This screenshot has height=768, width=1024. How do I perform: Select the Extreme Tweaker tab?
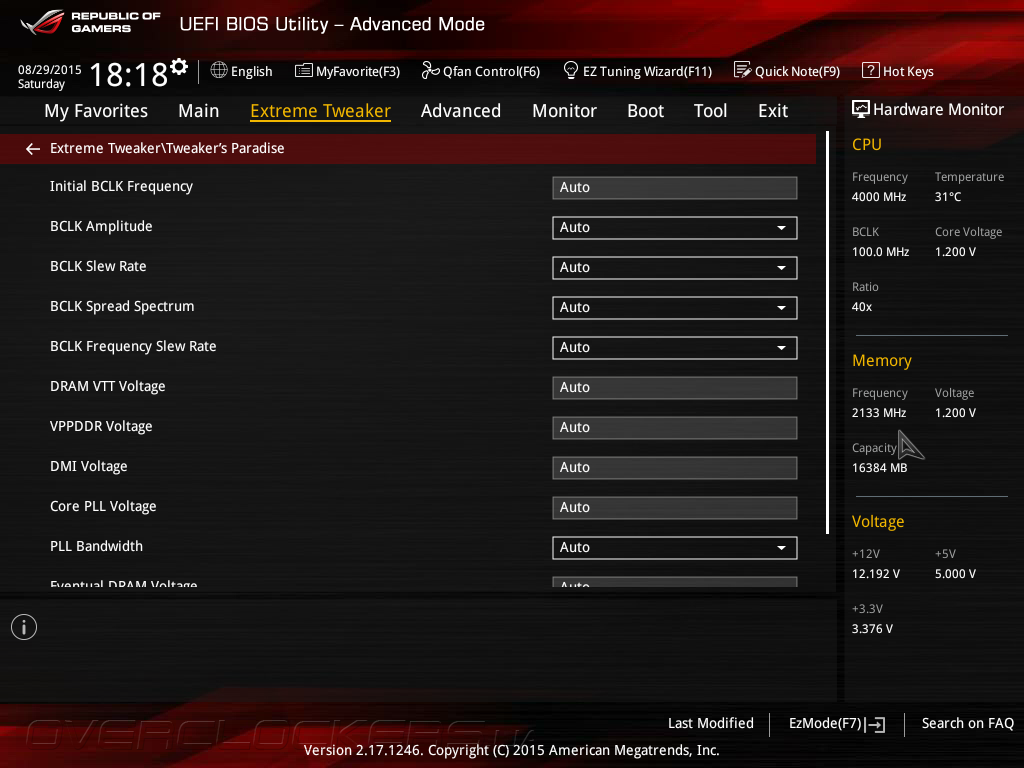[321, 111]
